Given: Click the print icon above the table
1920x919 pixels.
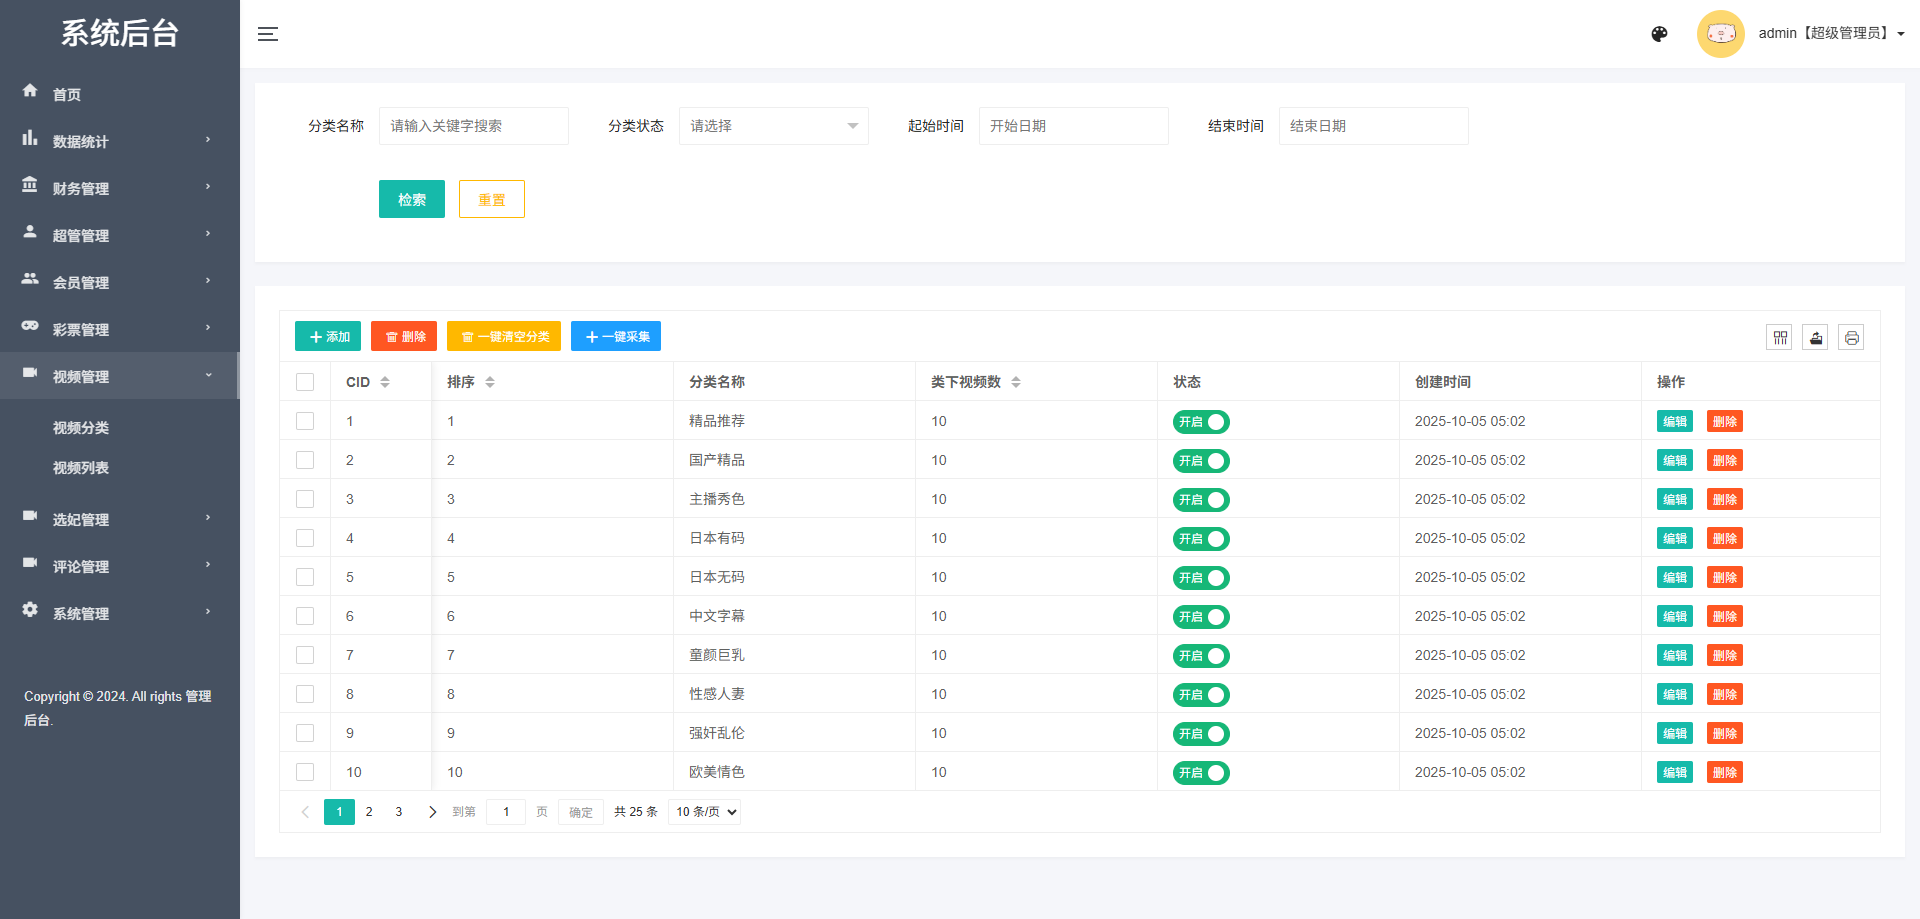Looking at the screenshot, I should 1851,337.
